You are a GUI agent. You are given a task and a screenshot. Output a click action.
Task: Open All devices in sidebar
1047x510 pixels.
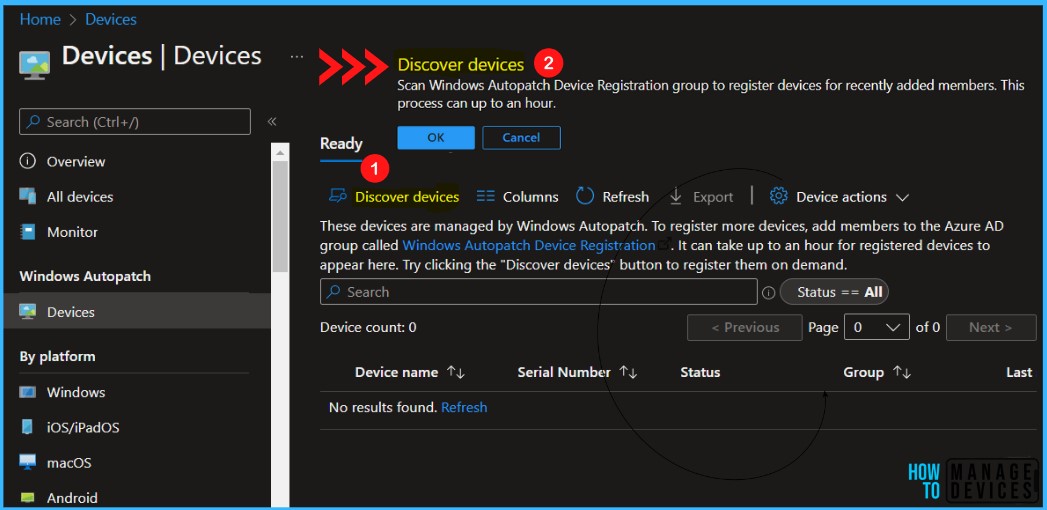(x=79, y=197)
